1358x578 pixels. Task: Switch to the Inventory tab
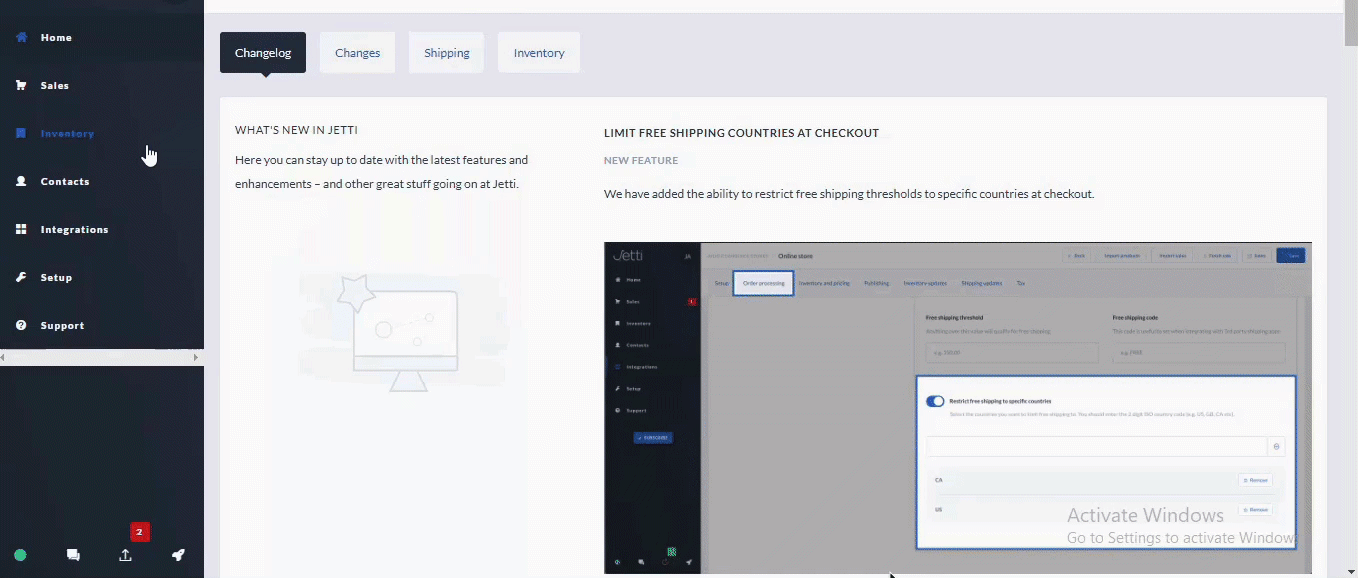(x=539, y=53)
